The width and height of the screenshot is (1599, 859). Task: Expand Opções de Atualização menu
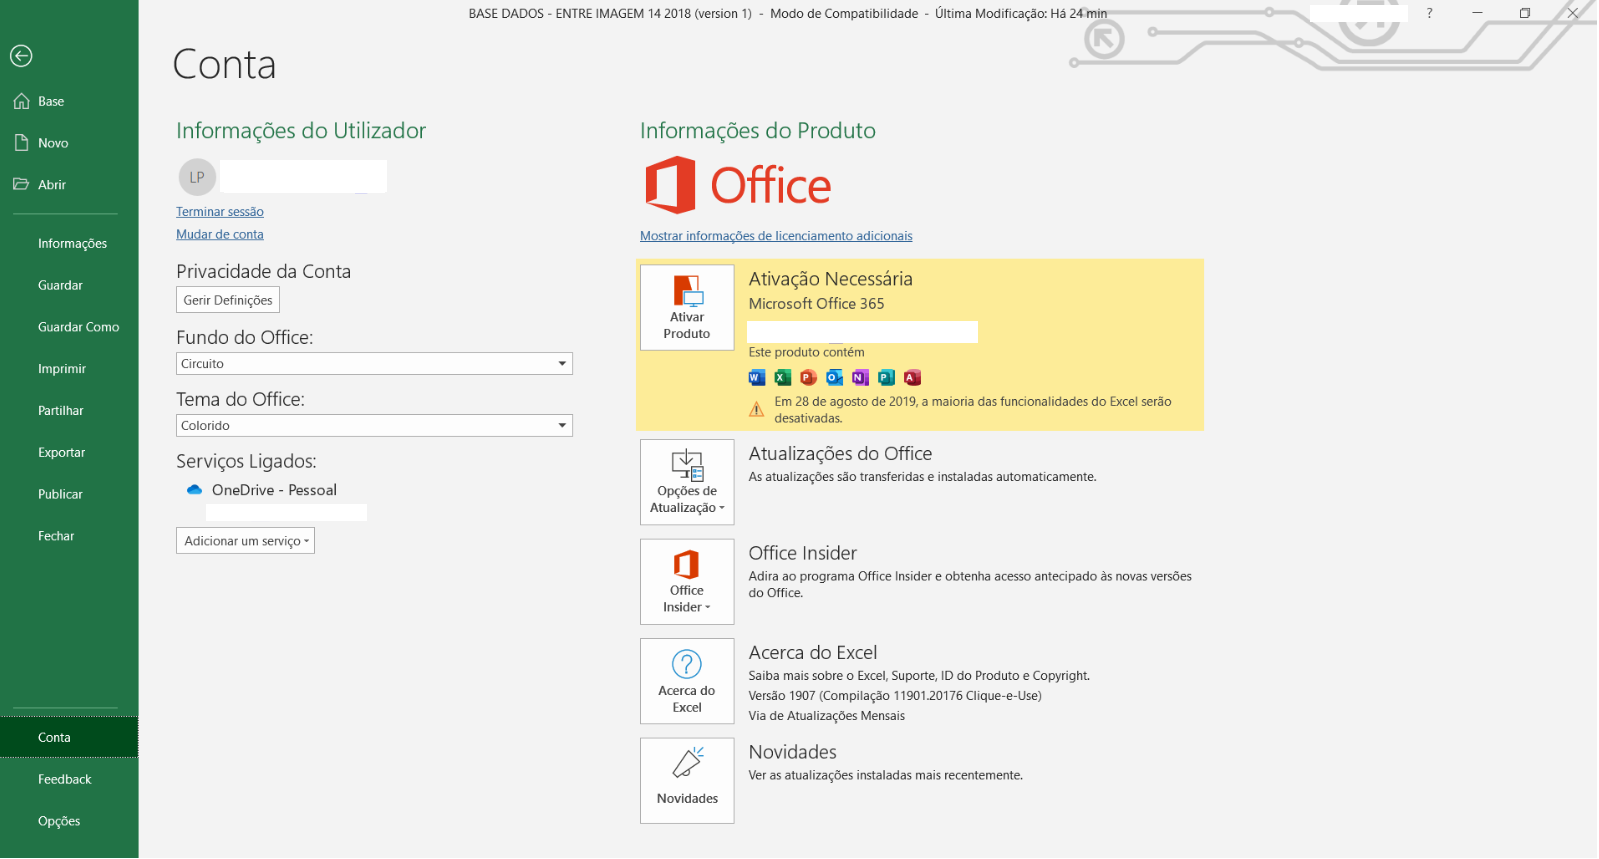tap(687, 482)
